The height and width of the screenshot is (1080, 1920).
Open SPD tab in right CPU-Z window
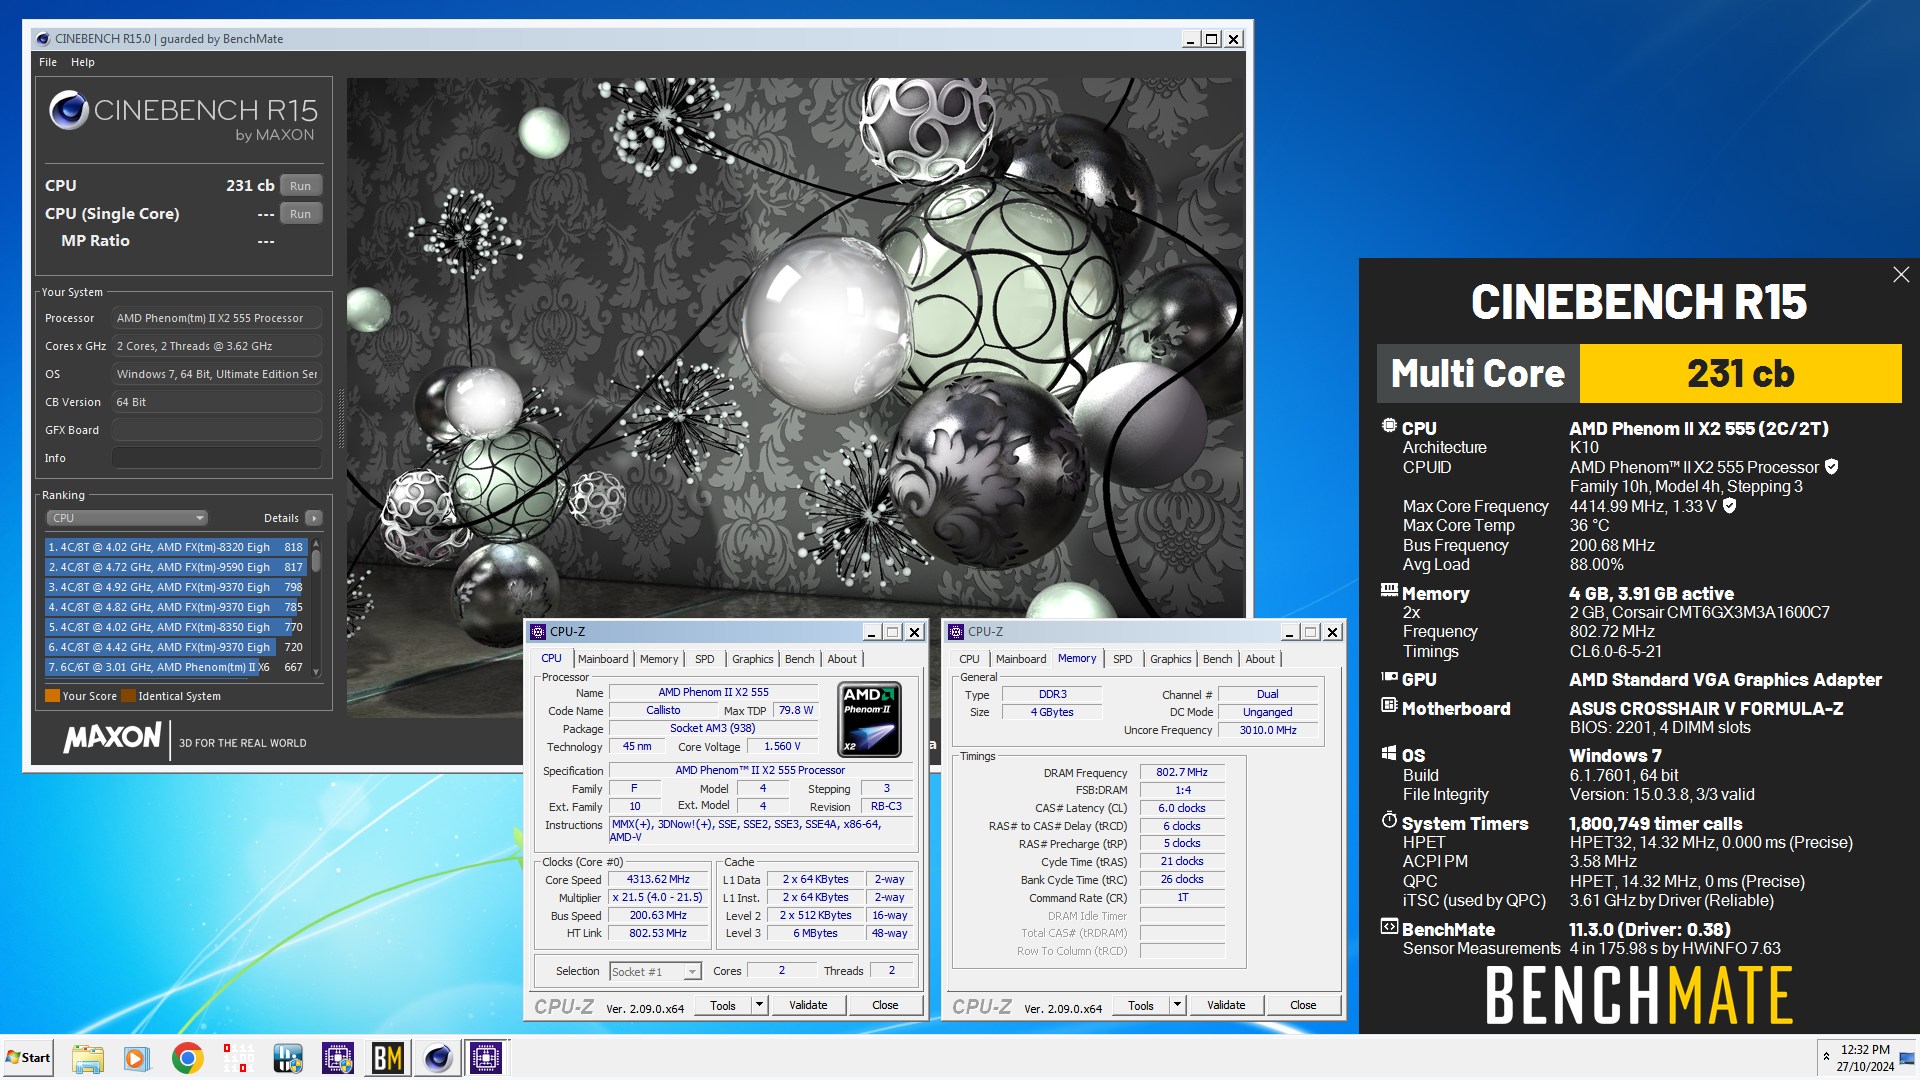pos(1123,659)
